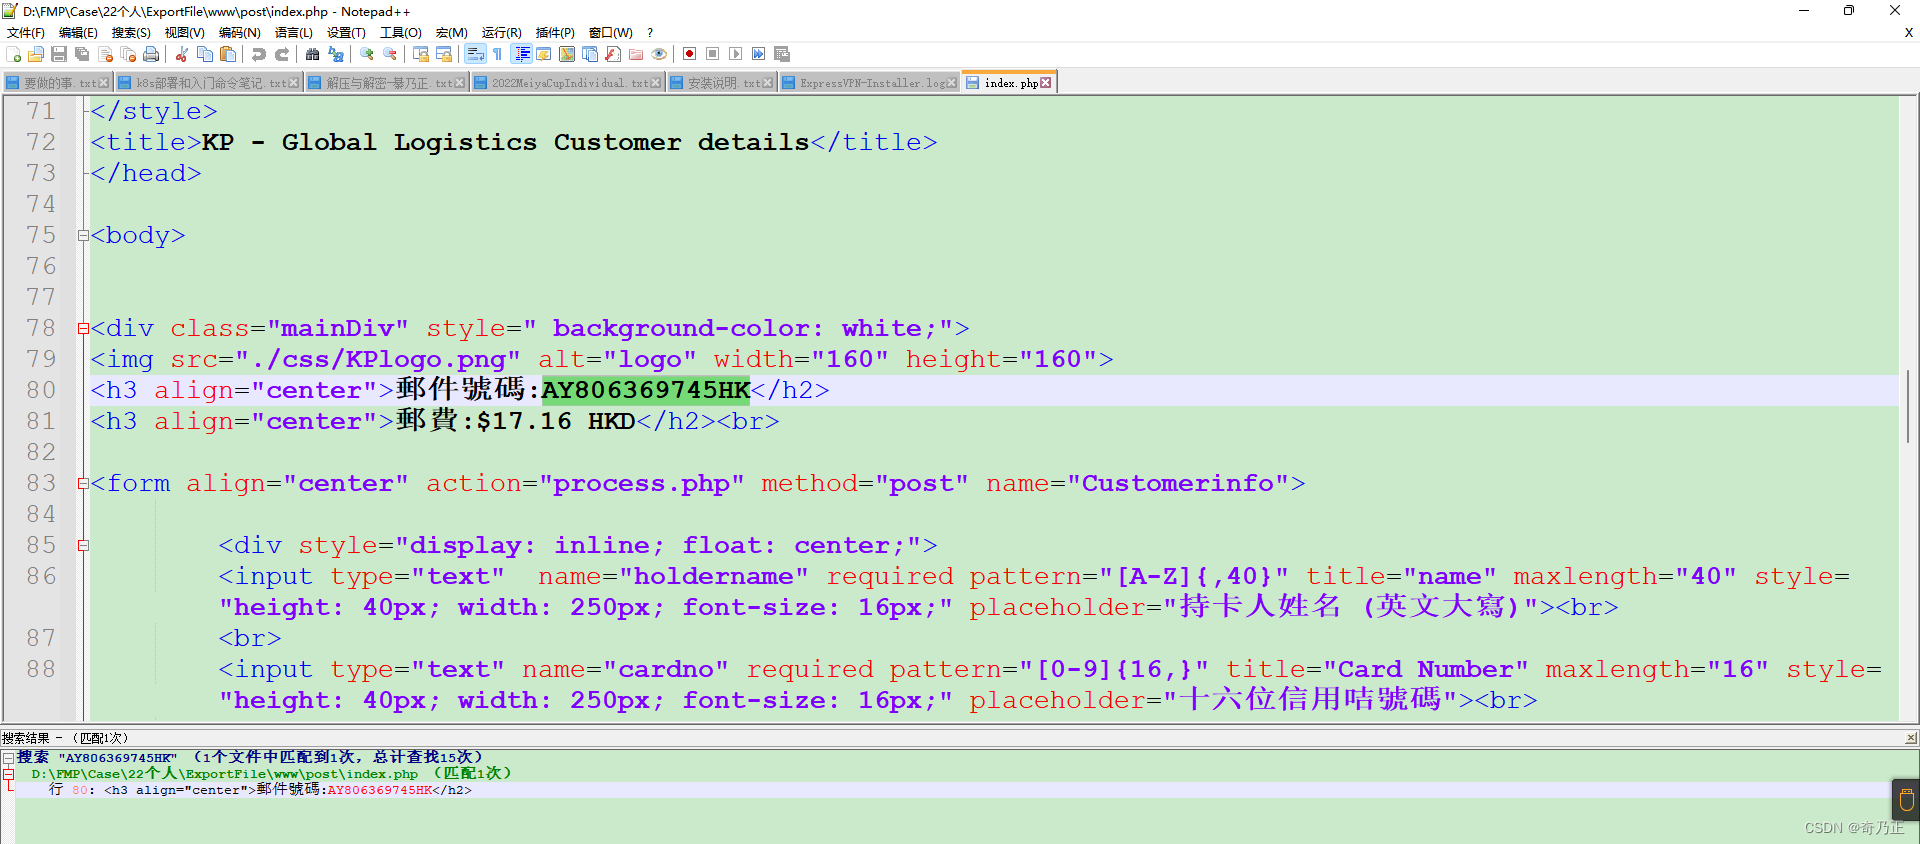Open Find with the binoculars icon
1920x844 pixels.
(313, 54)
